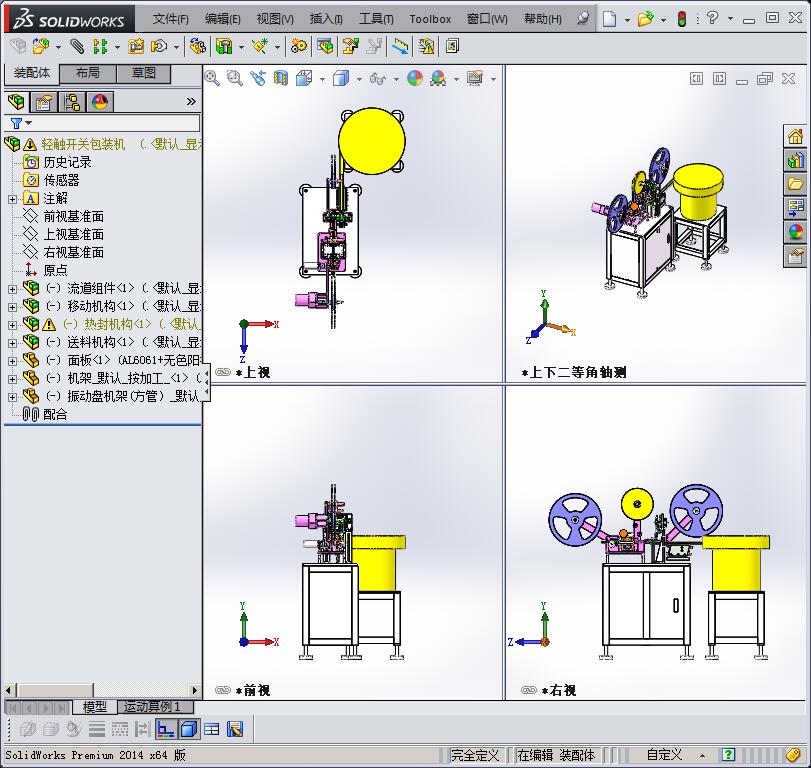The width and height of the screenshot is (811, 768).
Task: Open the Display Style dropdown arrow
Action: 359,80
